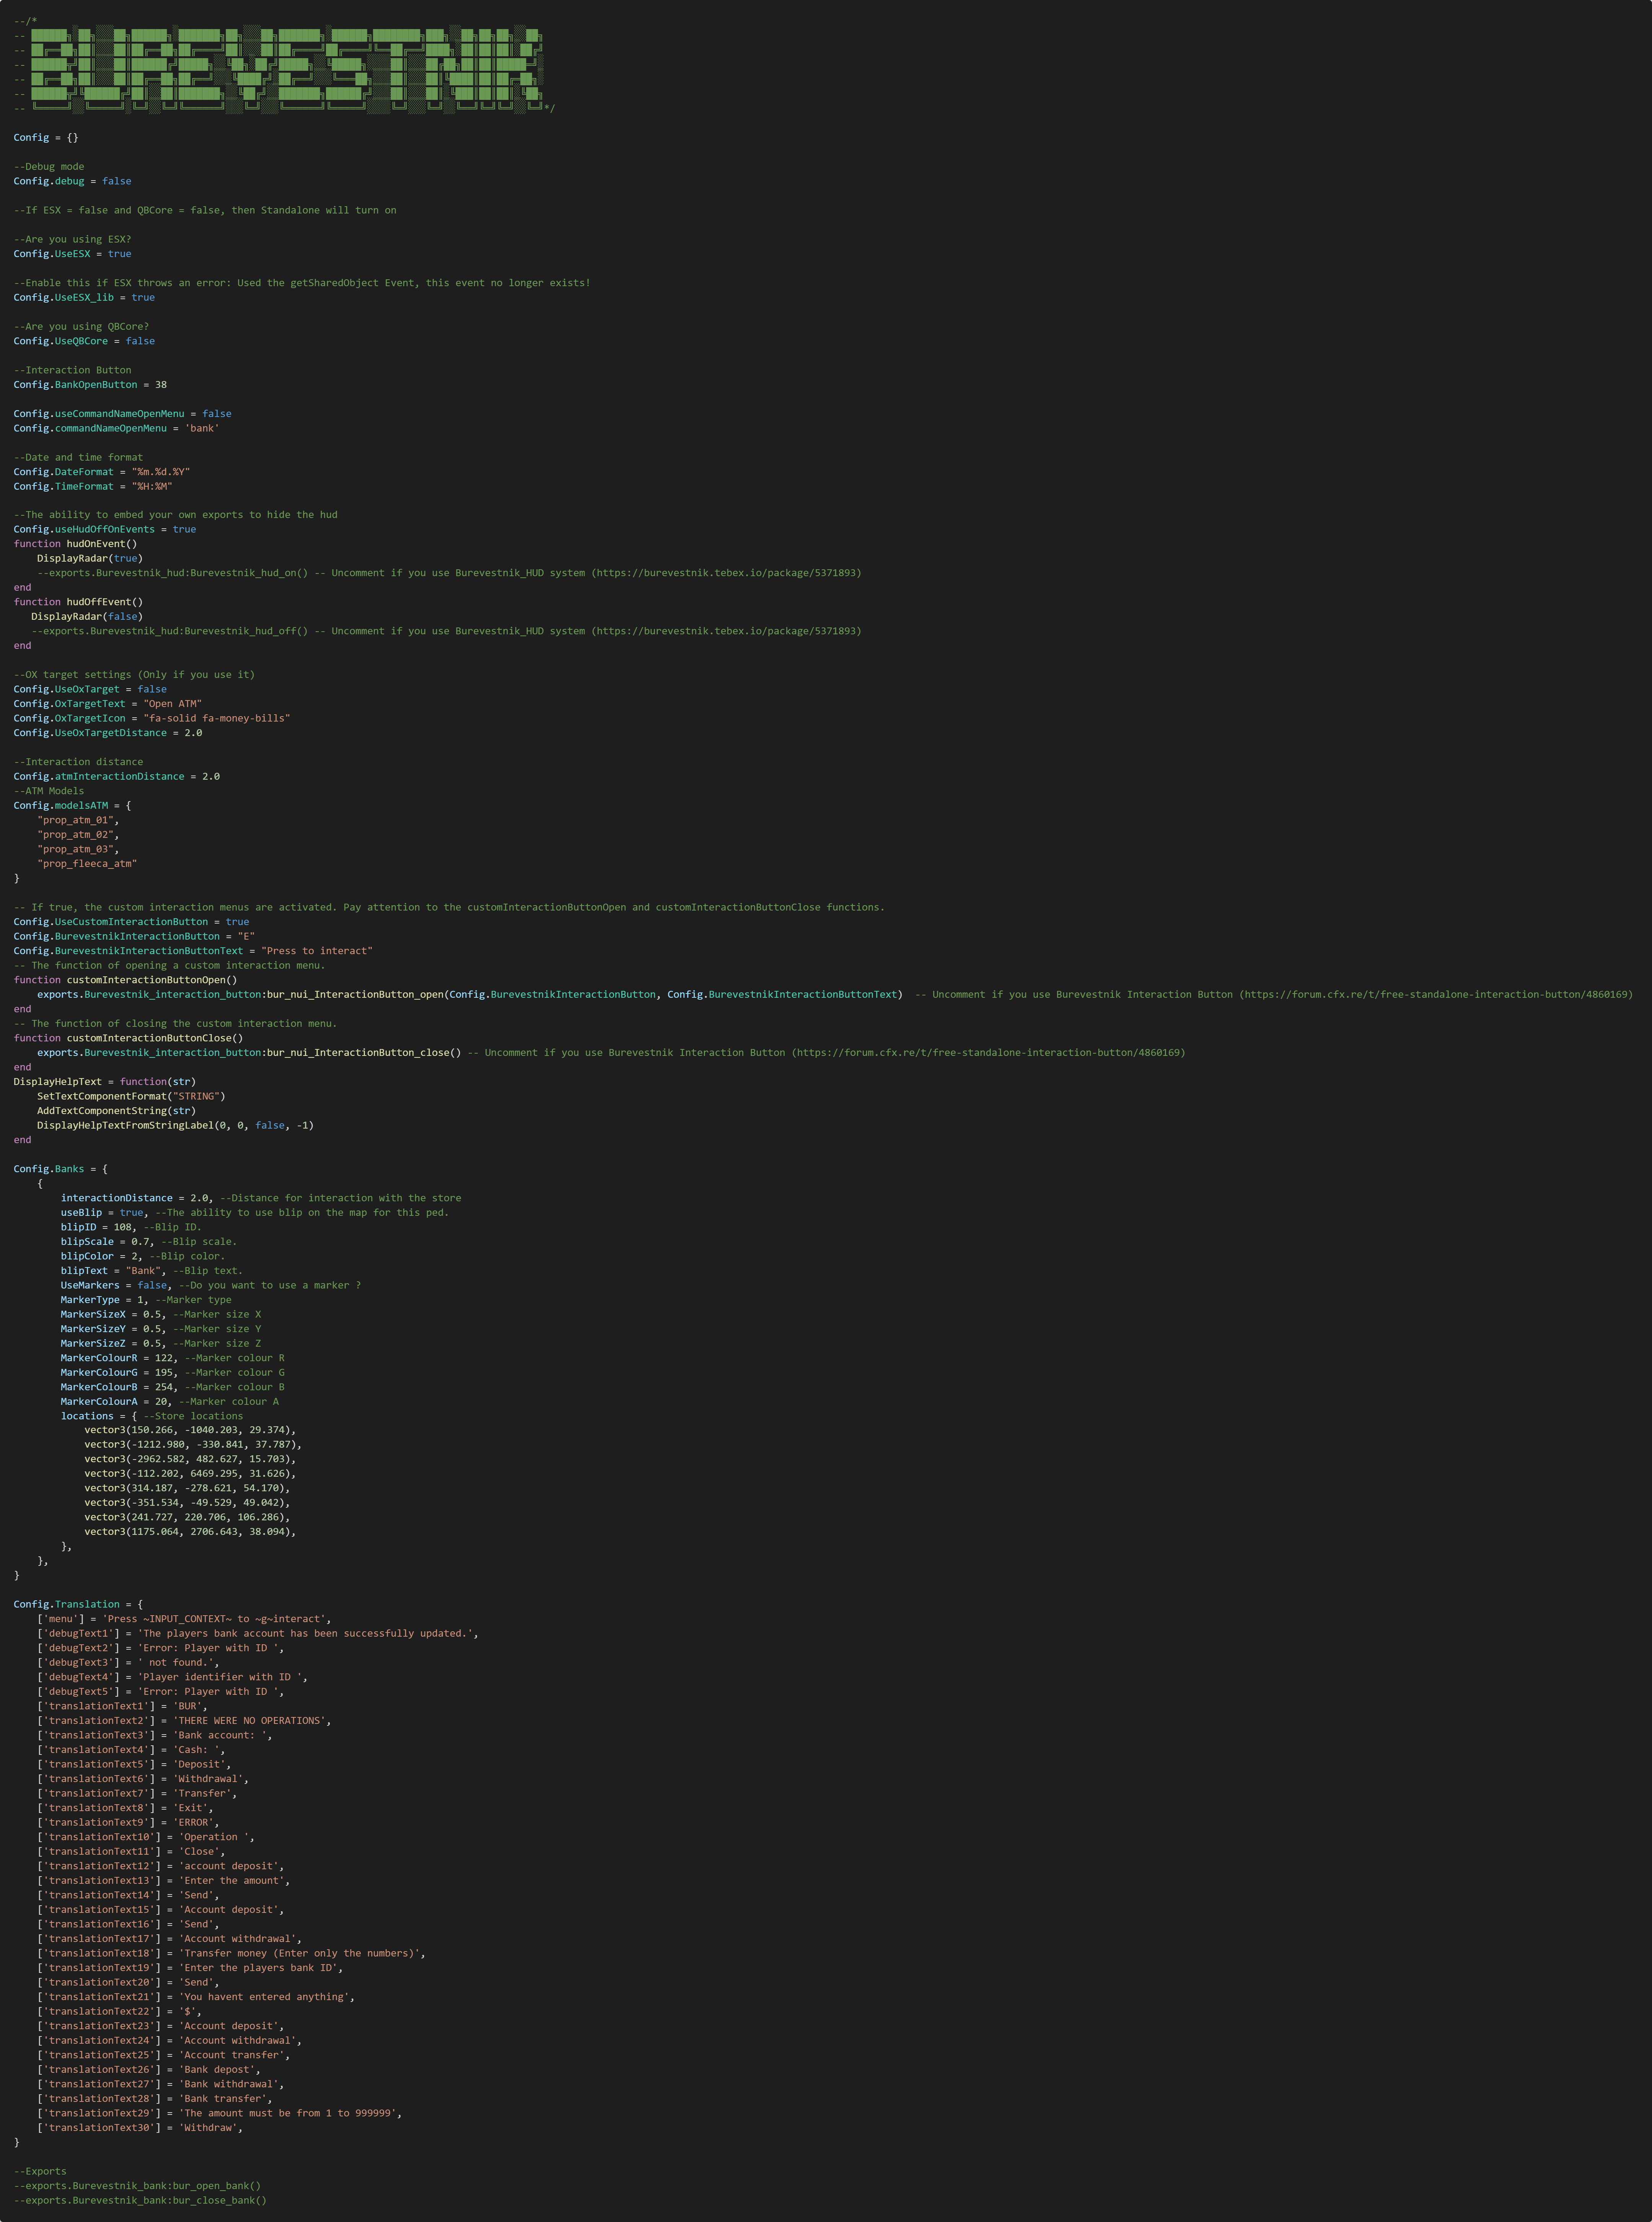1652x2222 pixels.
Task: Click the "%m.%d.%Y" date format string
Action: (161, 472)
